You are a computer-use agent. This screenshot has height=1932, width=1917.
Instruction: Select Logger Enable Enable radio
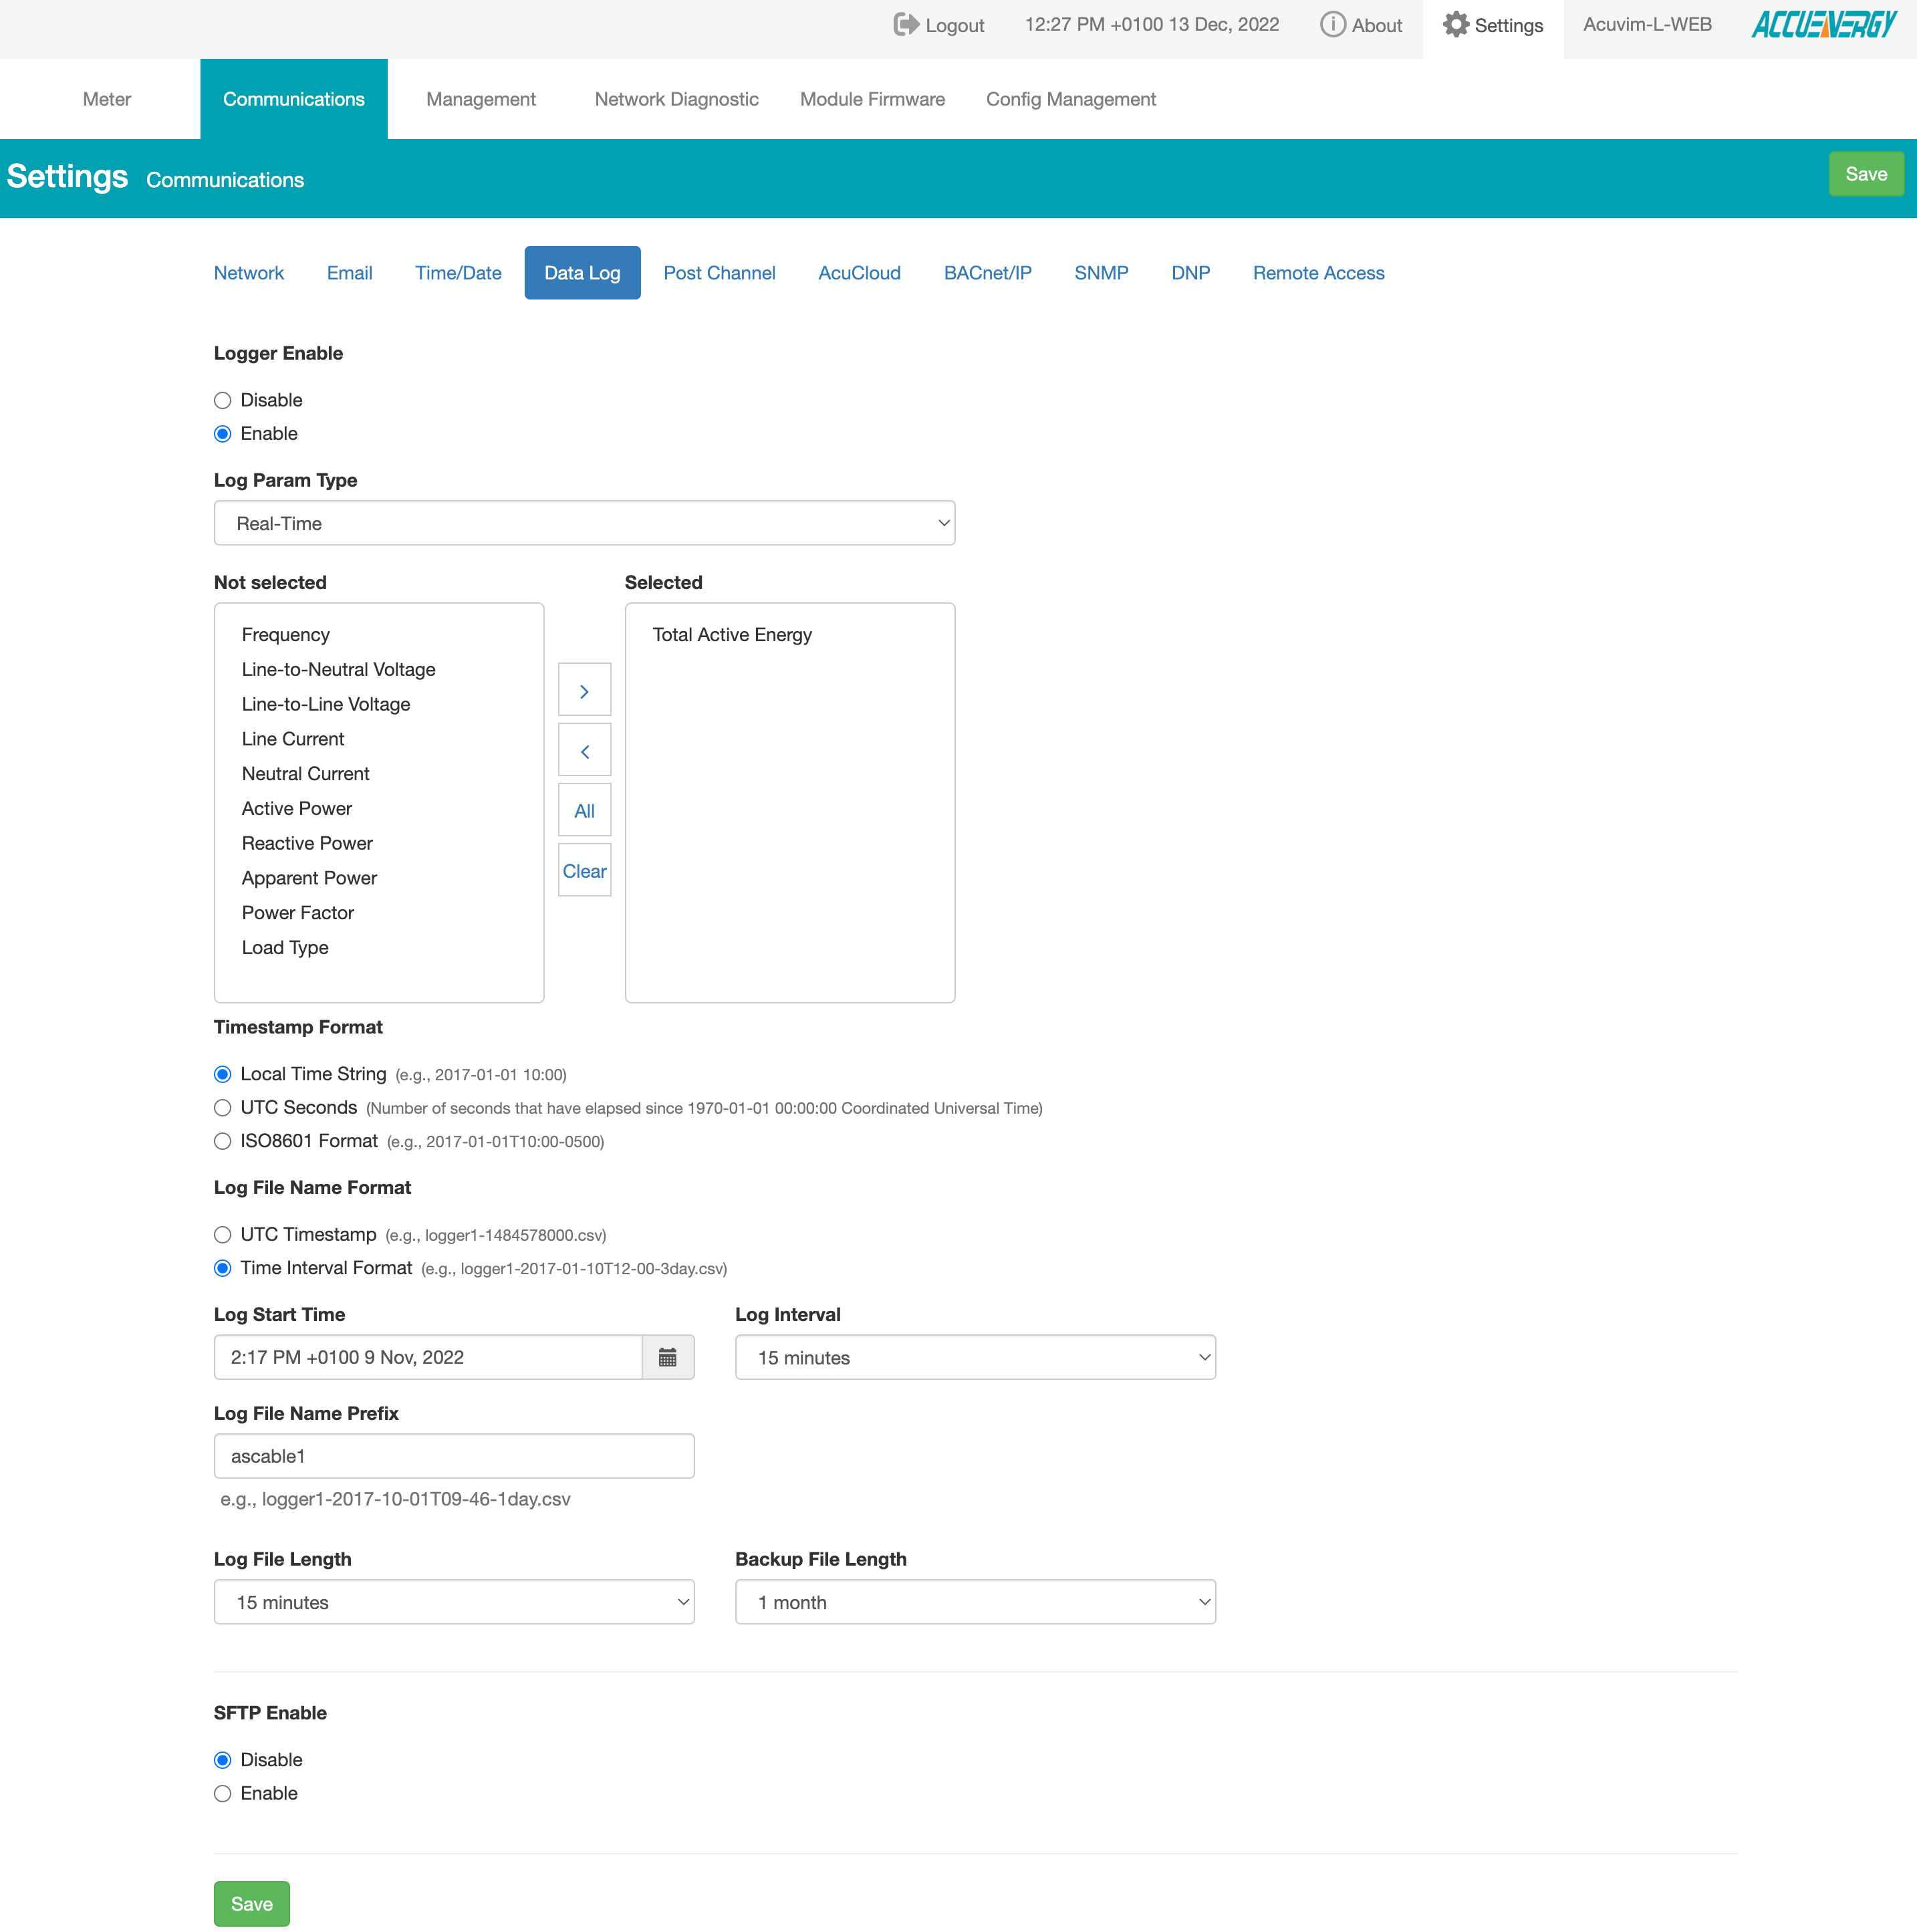tap(223, 434)
